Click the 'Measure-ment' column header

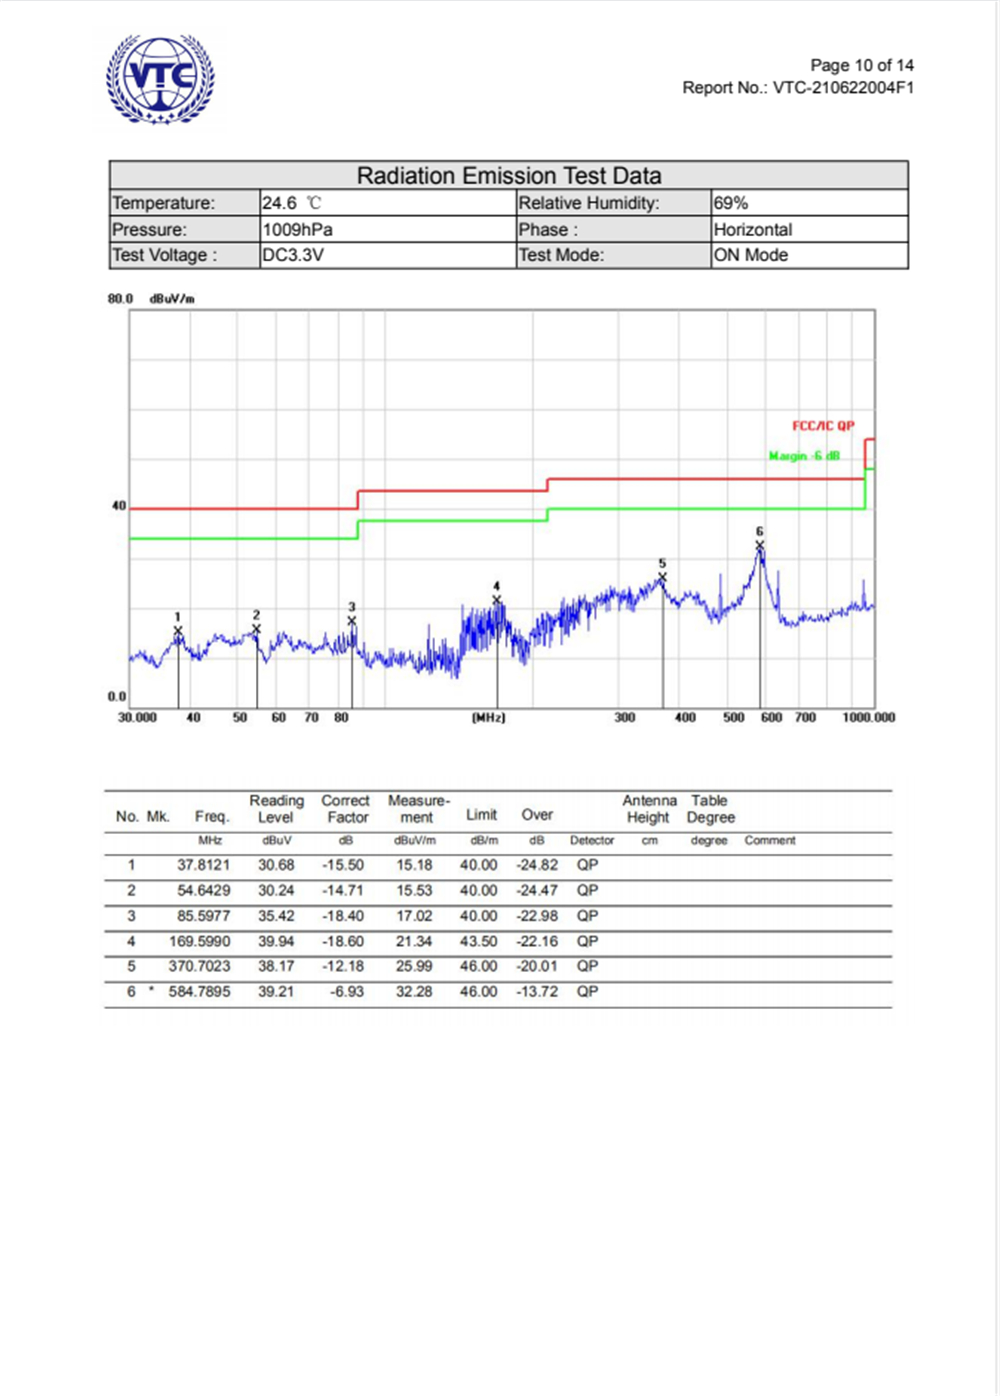418,809
